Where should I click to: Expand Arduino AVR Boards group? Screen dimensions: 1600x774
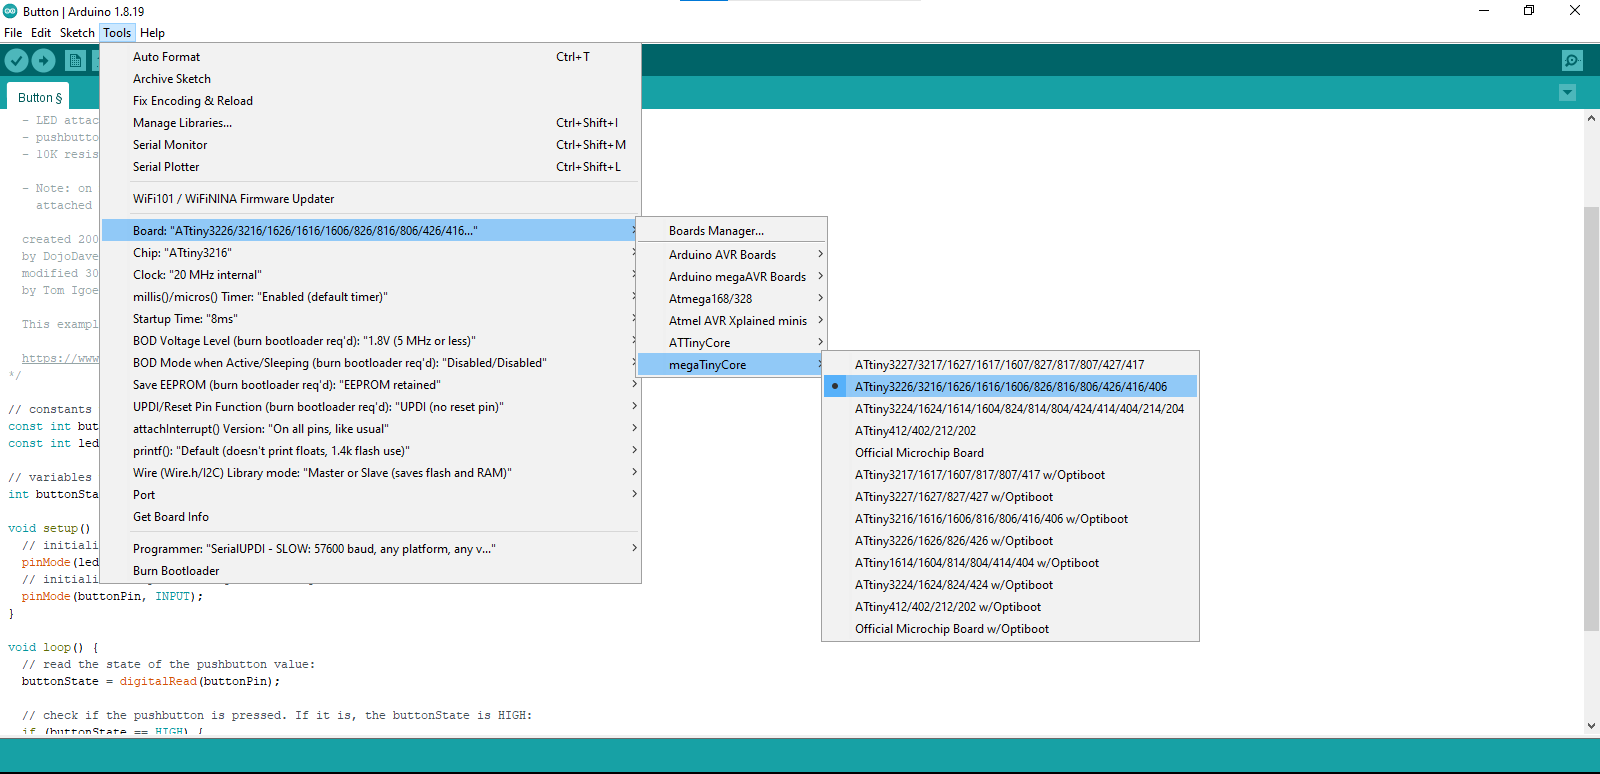click(x=732, y=255)
